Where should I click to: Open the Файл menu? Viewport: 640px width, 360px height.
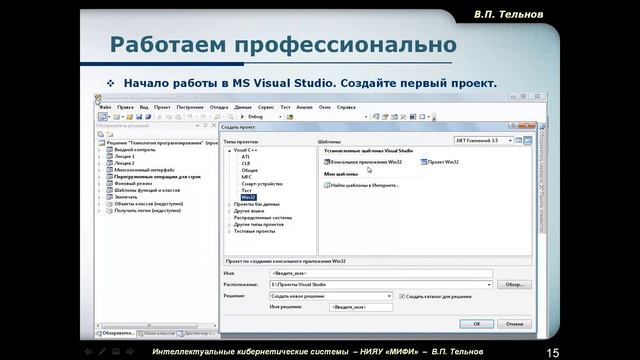pyautogui.click(x=105, y=107)
